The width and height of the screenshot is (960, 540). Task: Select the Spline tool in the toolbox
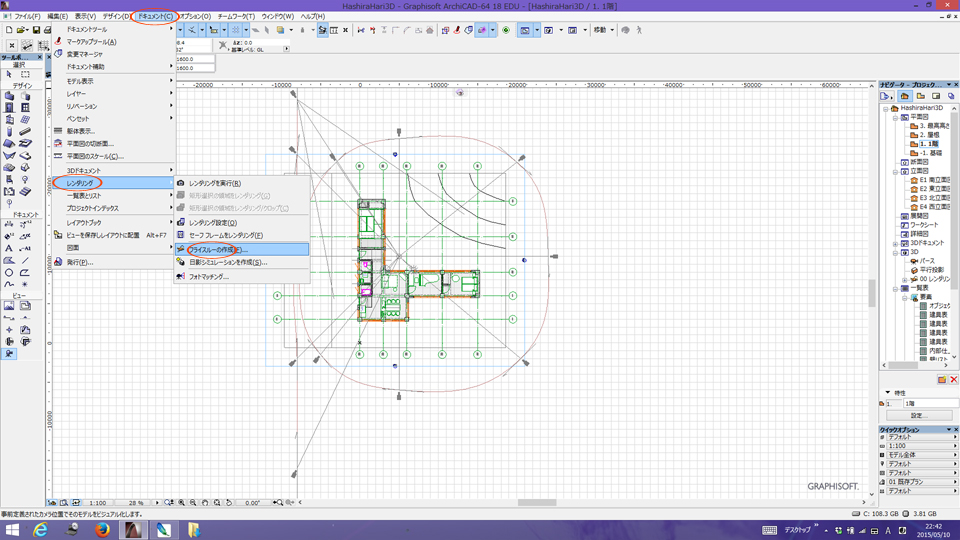tap(9, 285)
